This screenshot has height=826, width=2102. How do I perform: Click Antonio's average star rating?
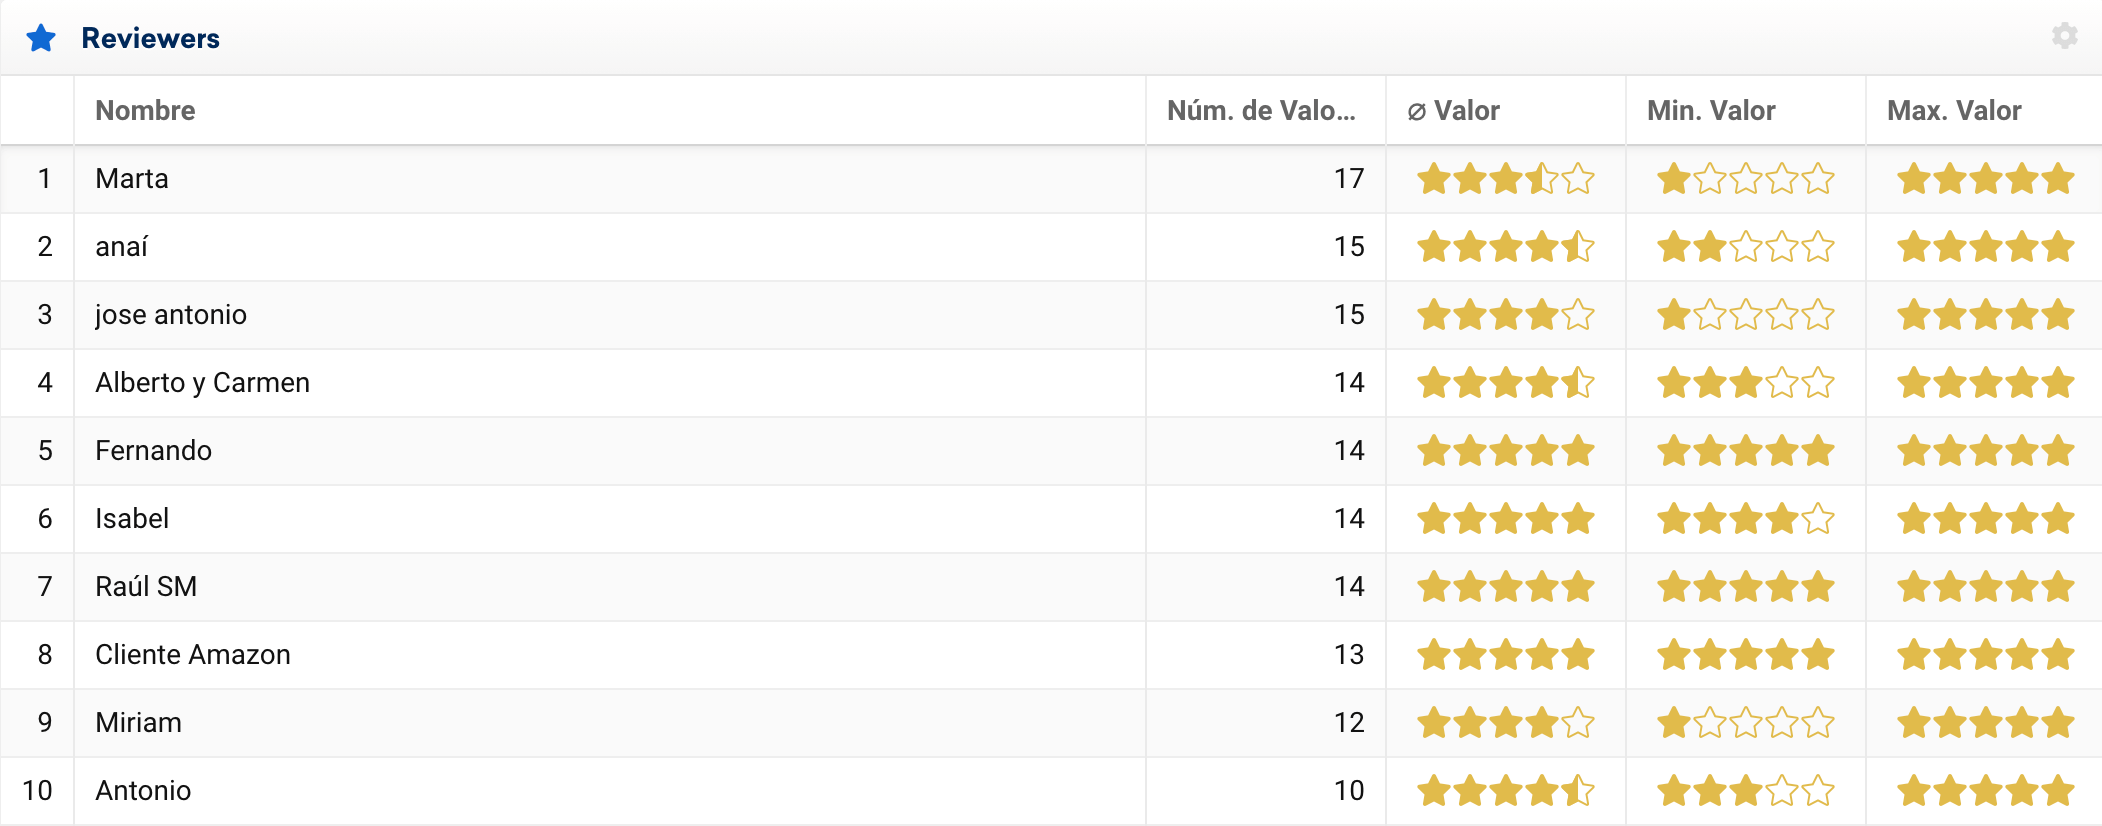click(1505, 791)
